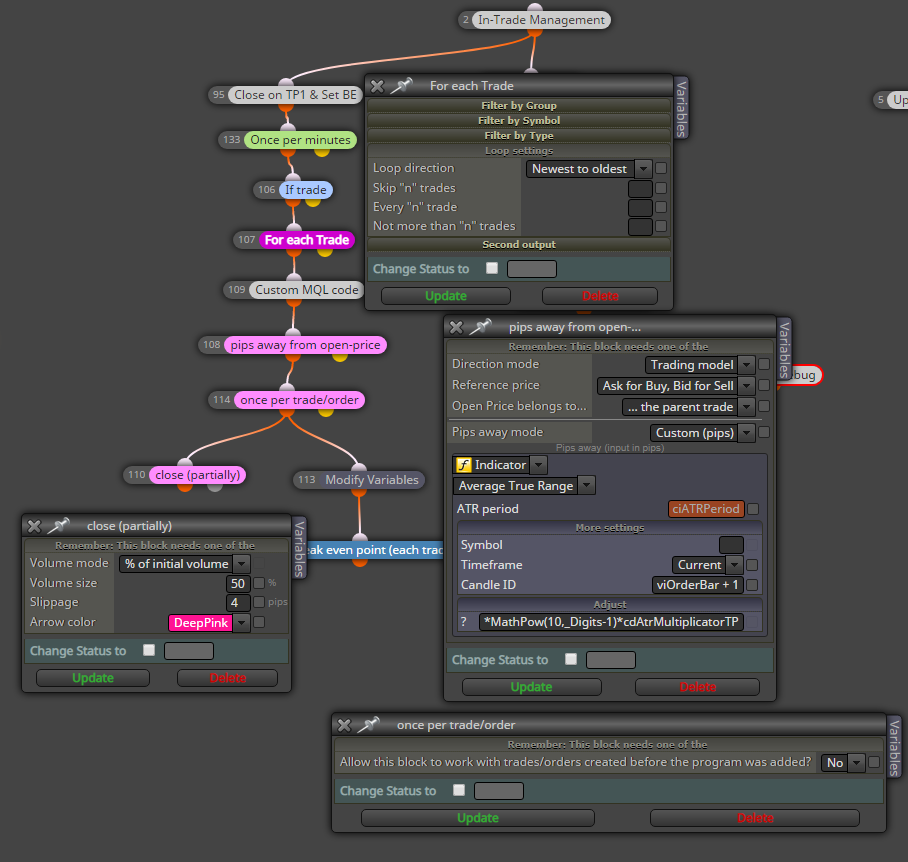Click status color box in pips away panel

pos(611,660)
